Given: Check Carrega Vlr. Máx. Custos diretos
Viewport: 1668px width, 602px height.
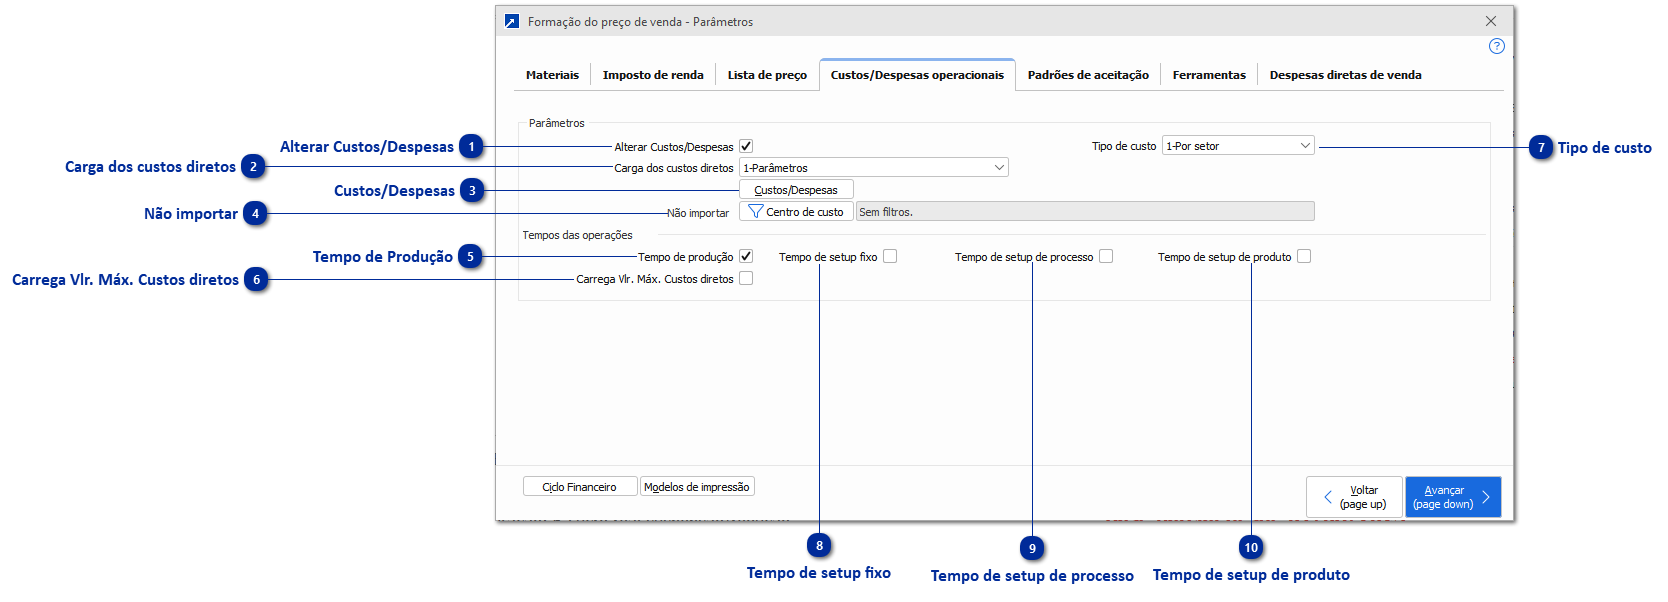Looking at the screenshot, I should tap(746, 278).
